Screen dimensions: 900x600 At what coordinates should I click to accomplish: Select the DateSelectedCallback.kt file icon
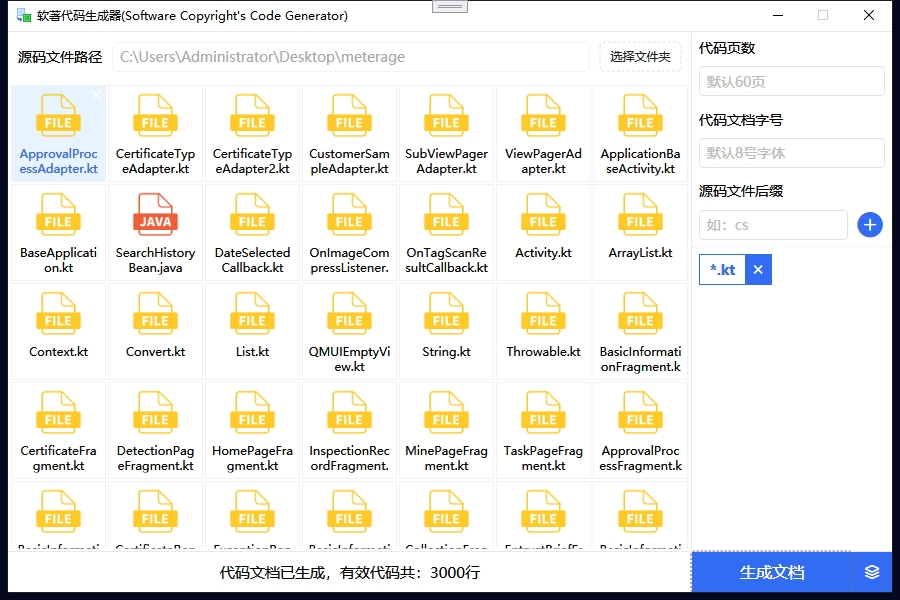coord(252,214)
